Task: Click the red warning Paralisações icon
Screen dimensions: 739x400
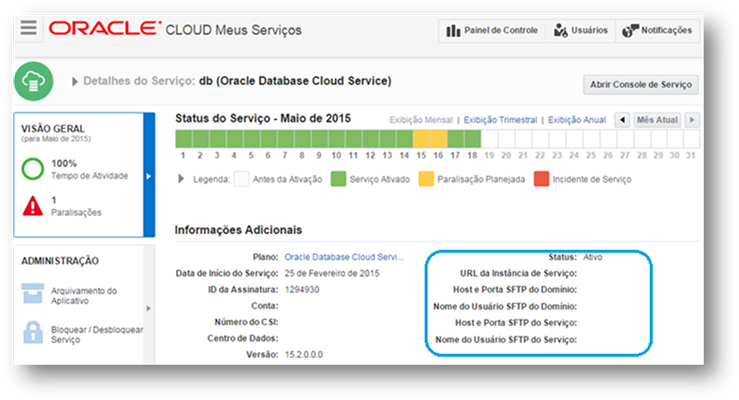Action: click(33, 206)
